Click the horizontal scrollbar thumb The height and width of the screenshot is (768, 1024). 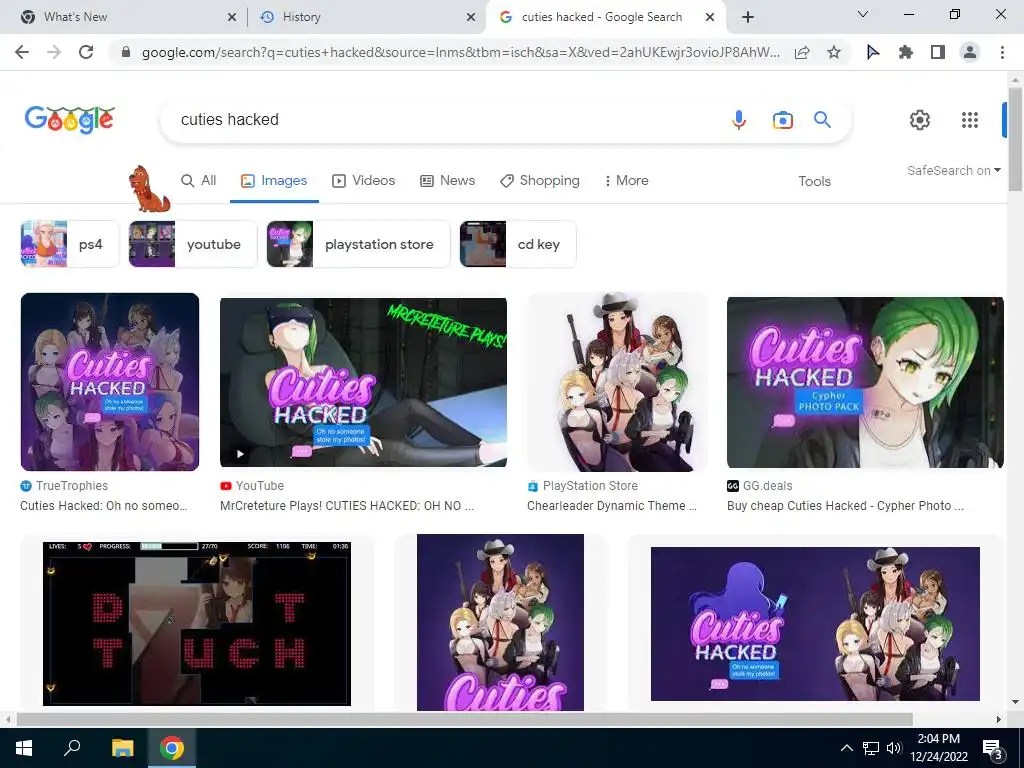(x=464, y=719)
